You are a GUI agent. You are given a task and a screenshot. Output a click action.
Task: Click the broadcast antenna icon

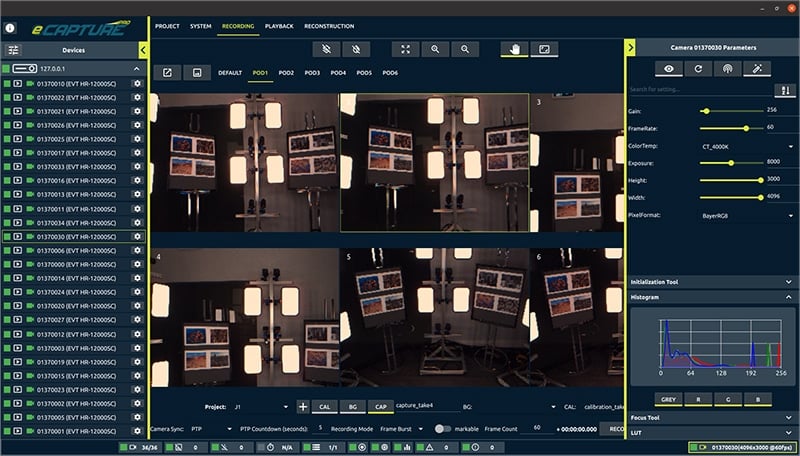(728, 69)
